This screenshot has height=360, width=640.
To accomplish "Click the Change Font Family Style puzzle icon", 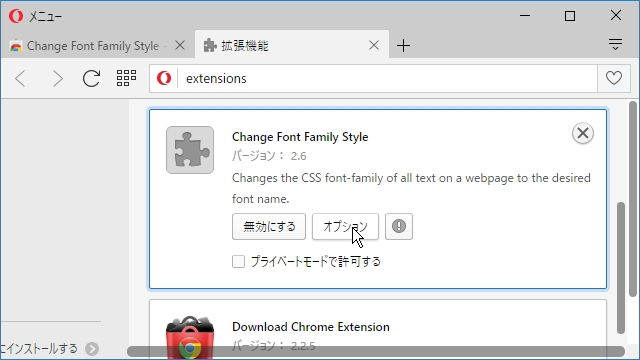I will tap(190, 150).
